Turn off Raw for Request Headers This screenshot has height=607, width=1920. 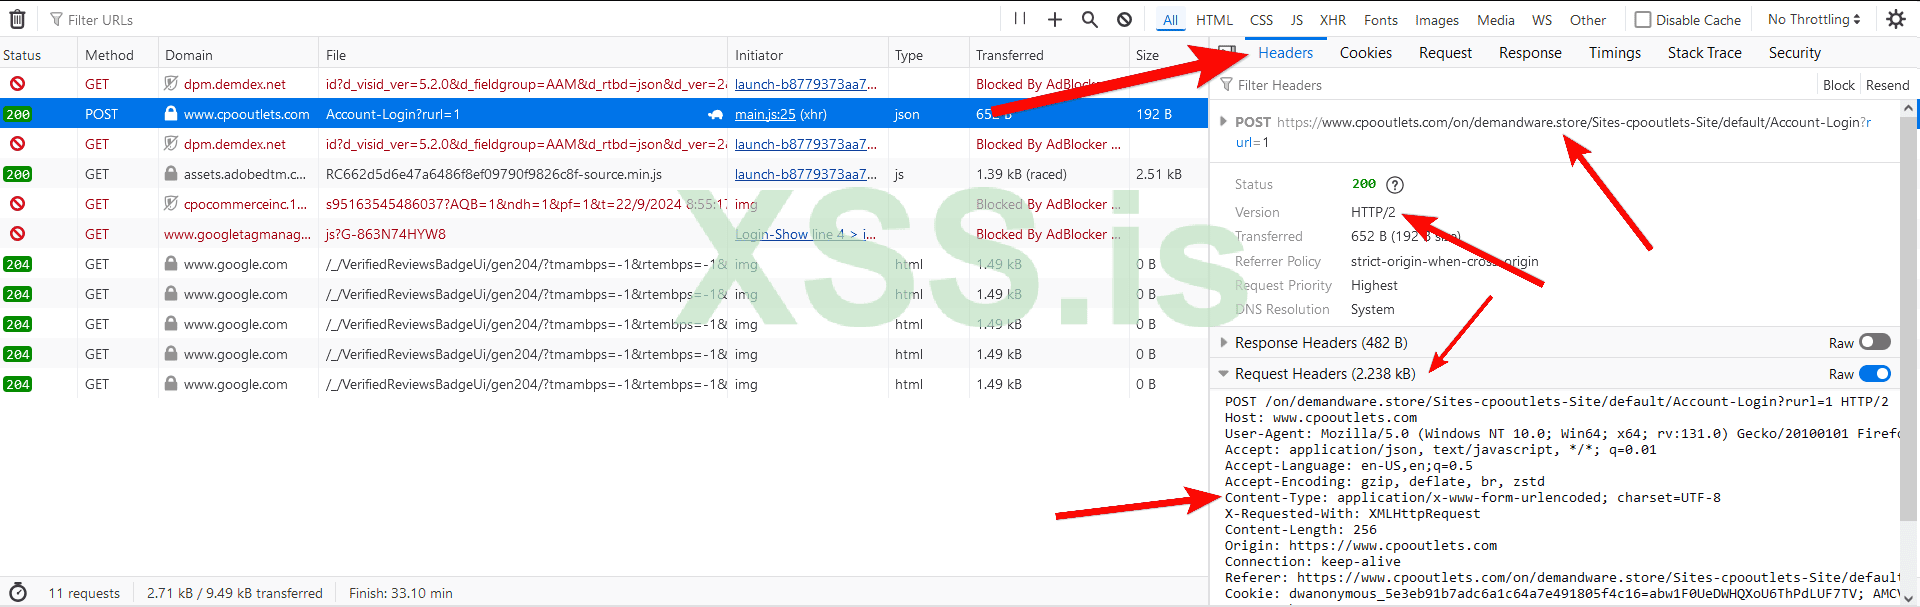click(1874, 374)
